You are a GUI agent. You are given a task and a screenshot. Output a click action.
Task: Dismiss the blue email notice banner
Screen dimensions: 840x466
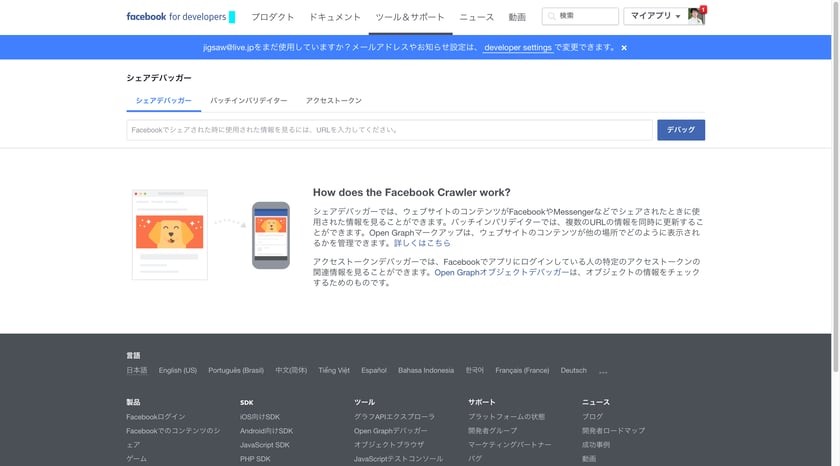(624, 48)
